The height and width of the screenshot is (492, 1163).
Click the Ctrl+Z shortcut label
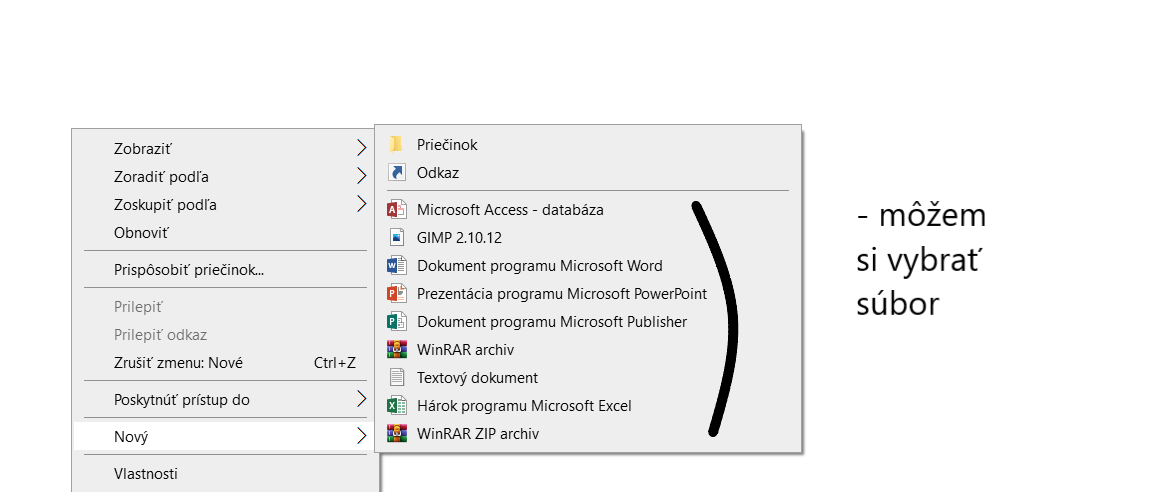(335, 363)
